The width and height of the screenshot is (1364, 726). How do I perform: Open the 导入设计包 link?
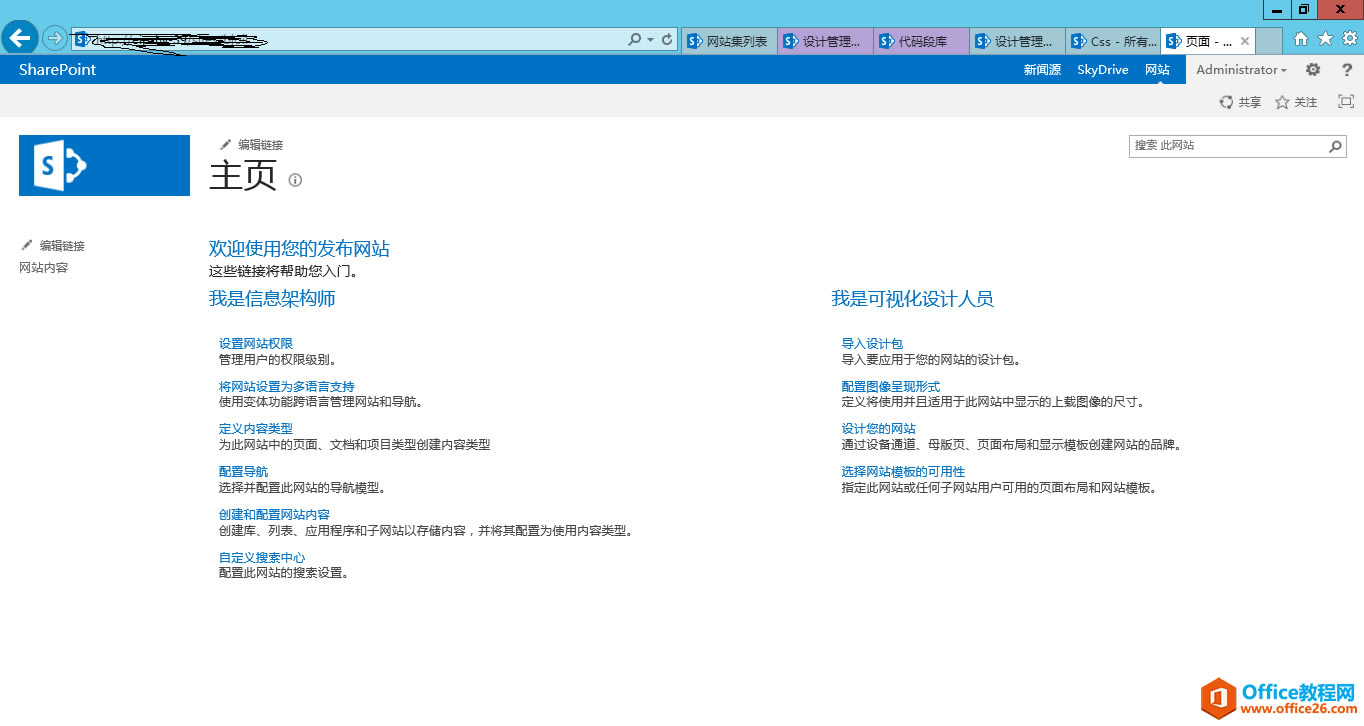[871, 342]
